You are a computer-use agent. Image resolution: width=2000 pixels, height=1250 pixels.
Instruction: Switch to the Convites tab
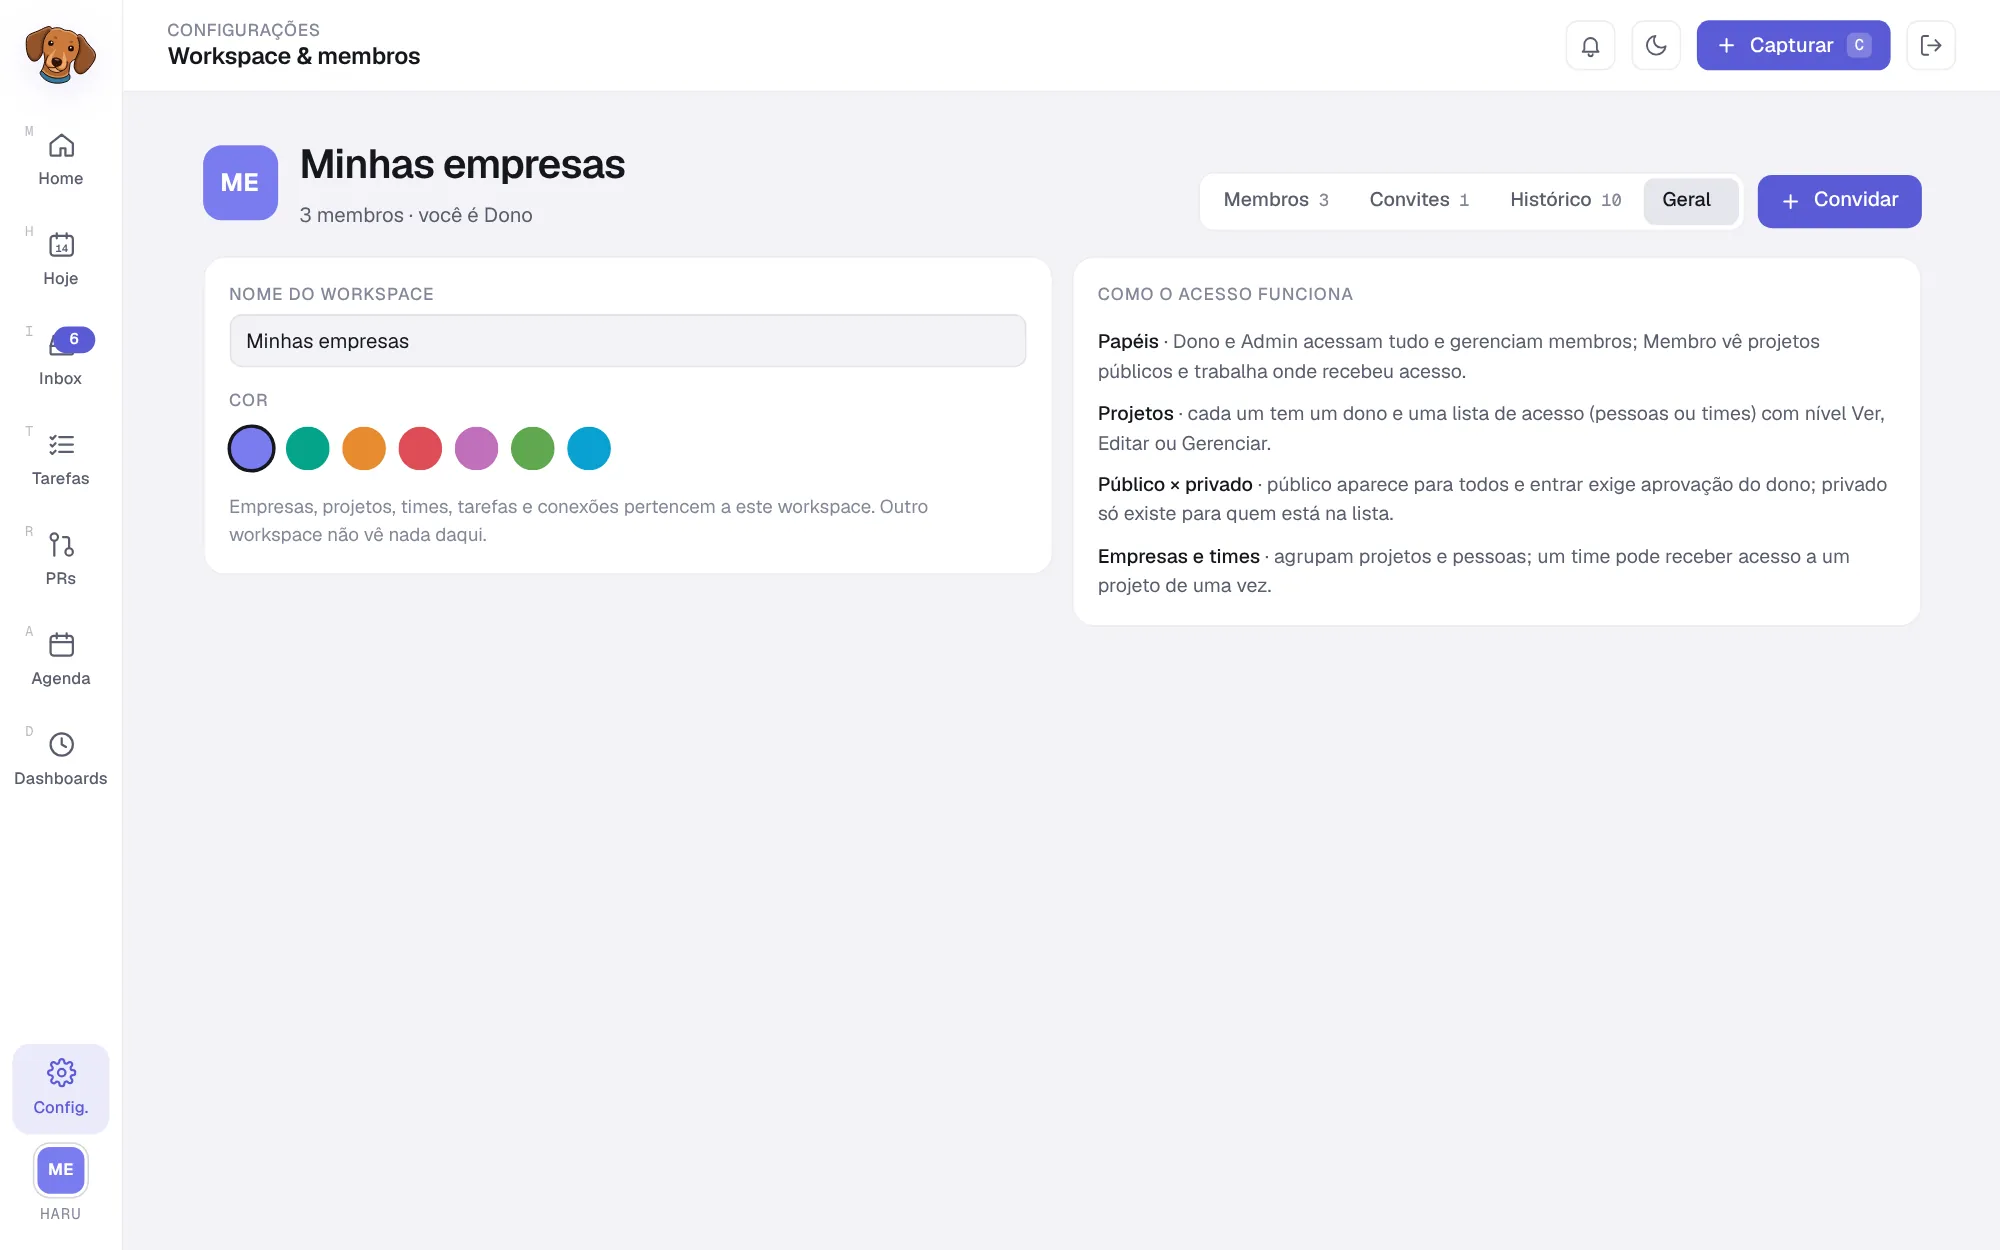click(x=1419, y=200)
